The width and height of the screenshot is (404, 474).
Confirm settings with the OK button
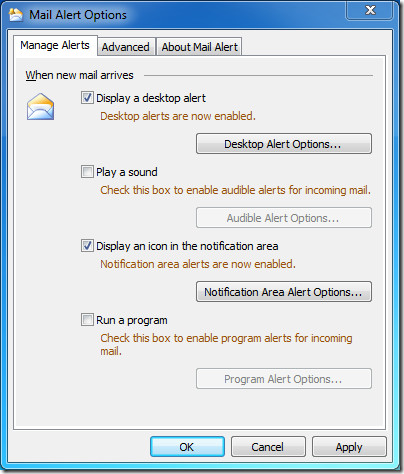point(187,447)
